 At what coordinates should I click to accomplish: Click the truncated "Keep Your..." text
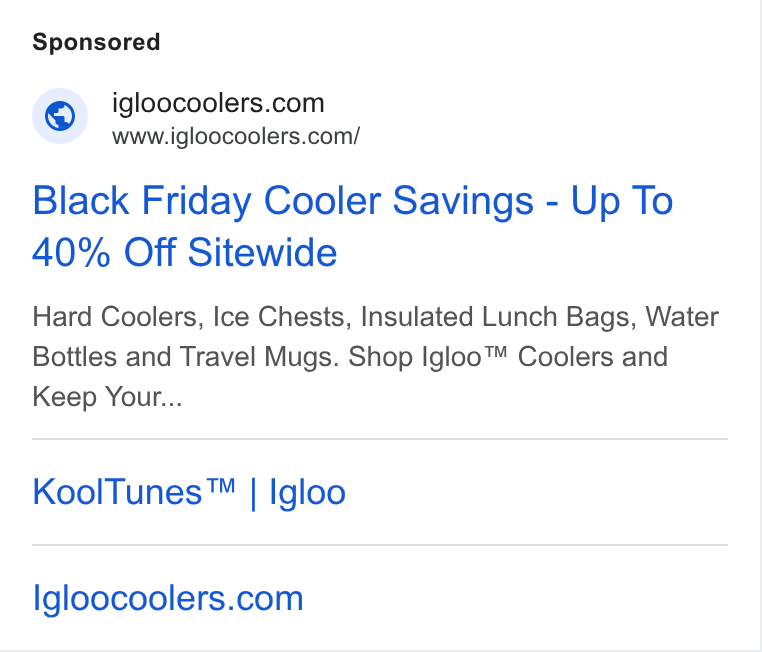107,397
